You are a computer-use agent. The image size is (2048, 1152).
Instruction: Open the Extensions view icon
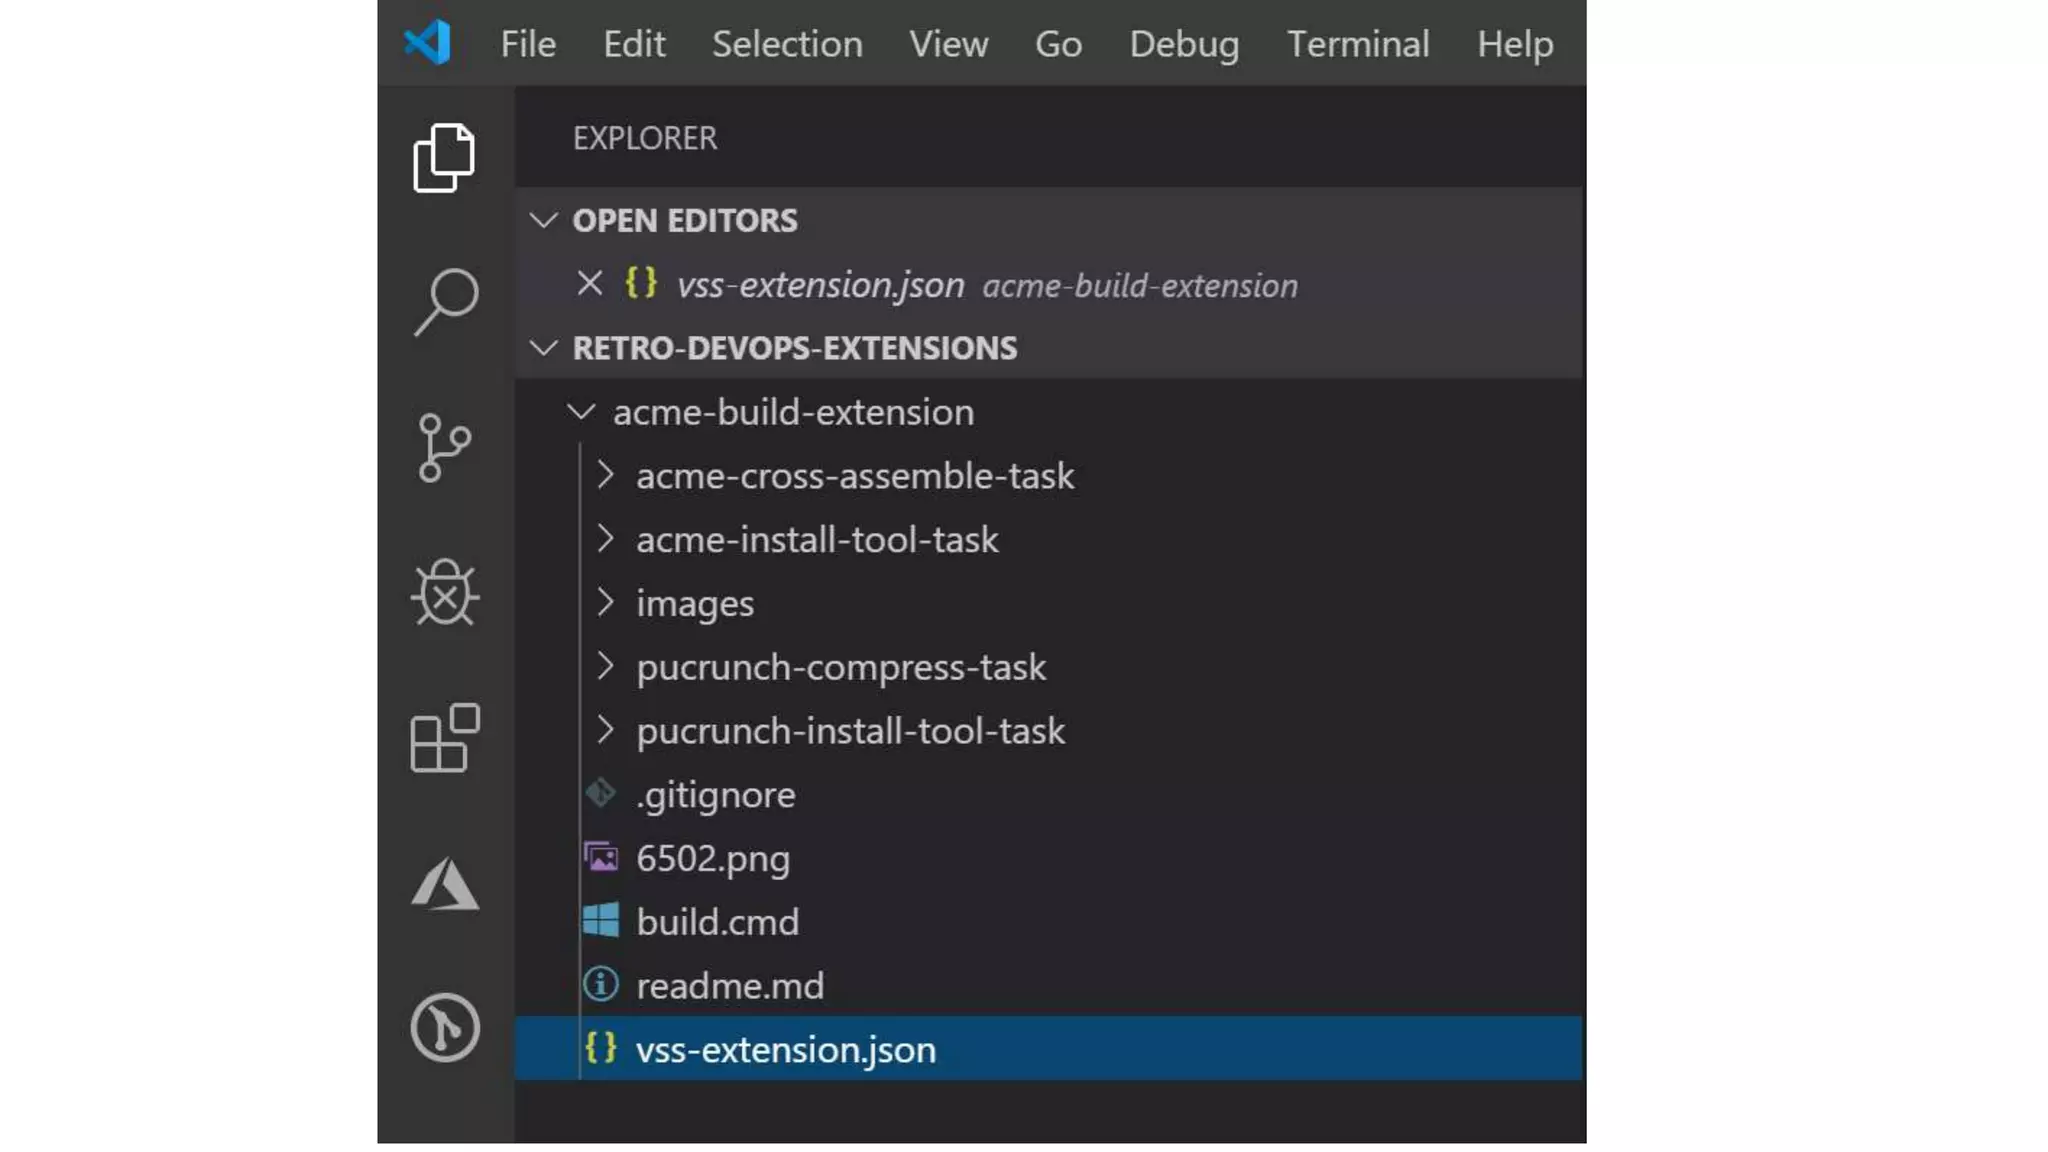pyautogui.click(x=444, y=738)
